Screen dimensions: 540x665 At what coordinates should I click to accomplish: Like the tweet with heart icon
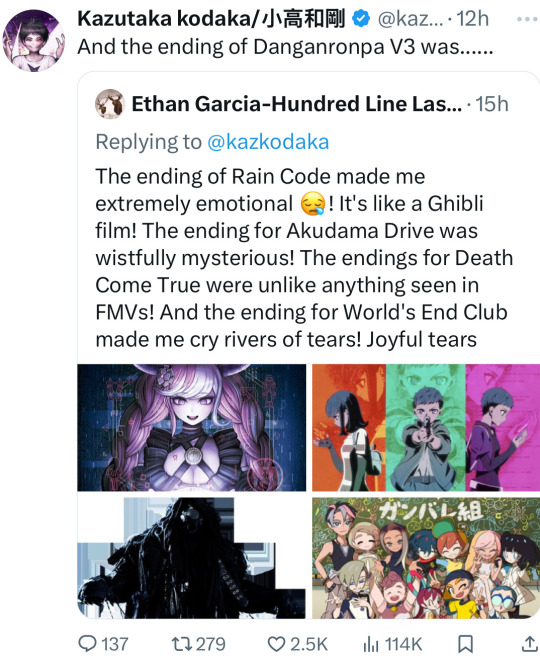pos(277,644)
